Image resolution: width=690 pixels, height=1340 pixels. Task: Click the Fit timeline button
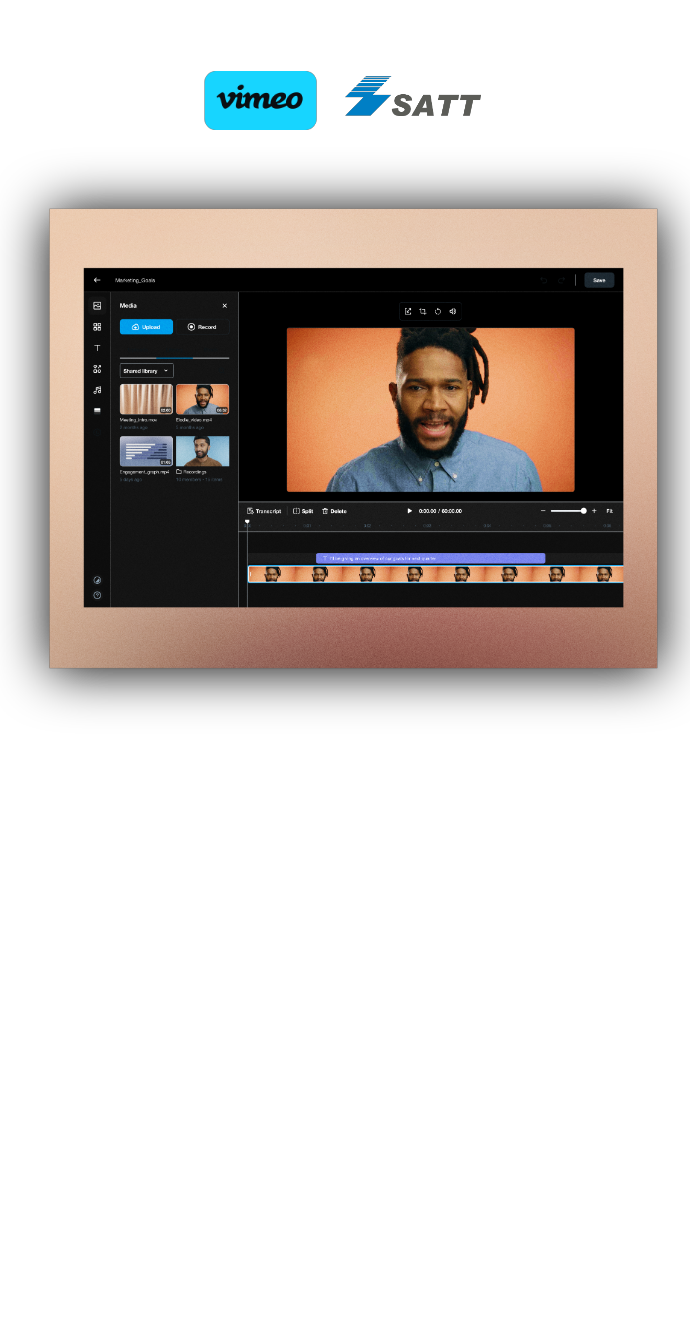pos(609,511)
